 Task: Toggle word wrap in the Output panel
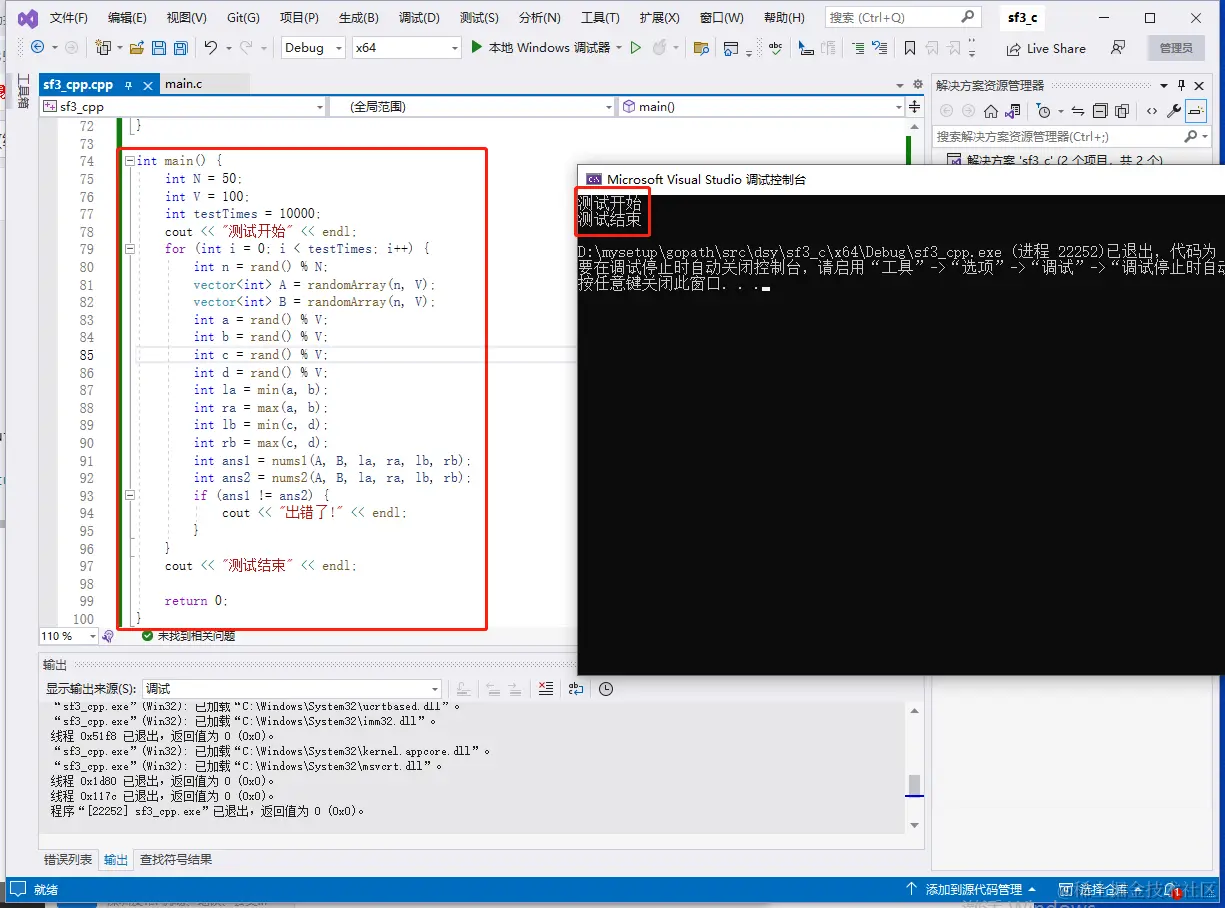pos(576,688)
